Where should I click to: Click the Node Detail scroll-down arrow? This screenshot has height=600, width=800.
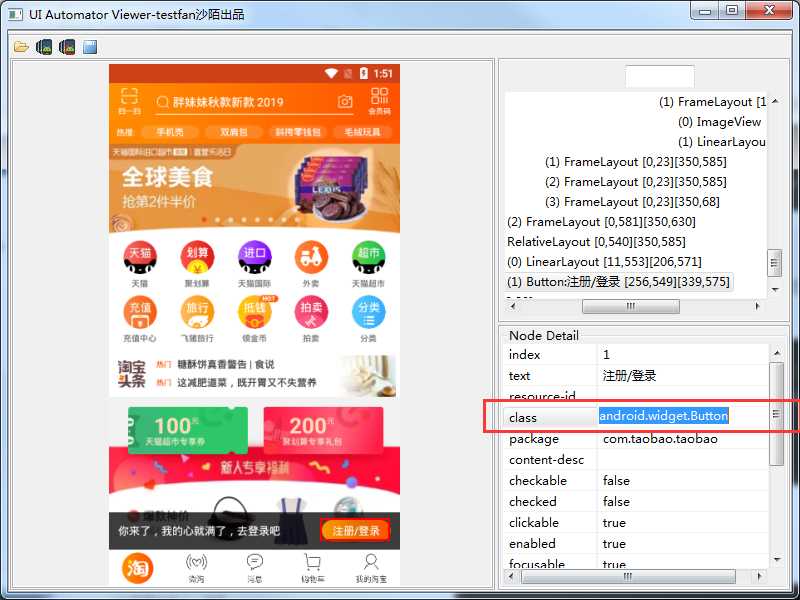777,560
